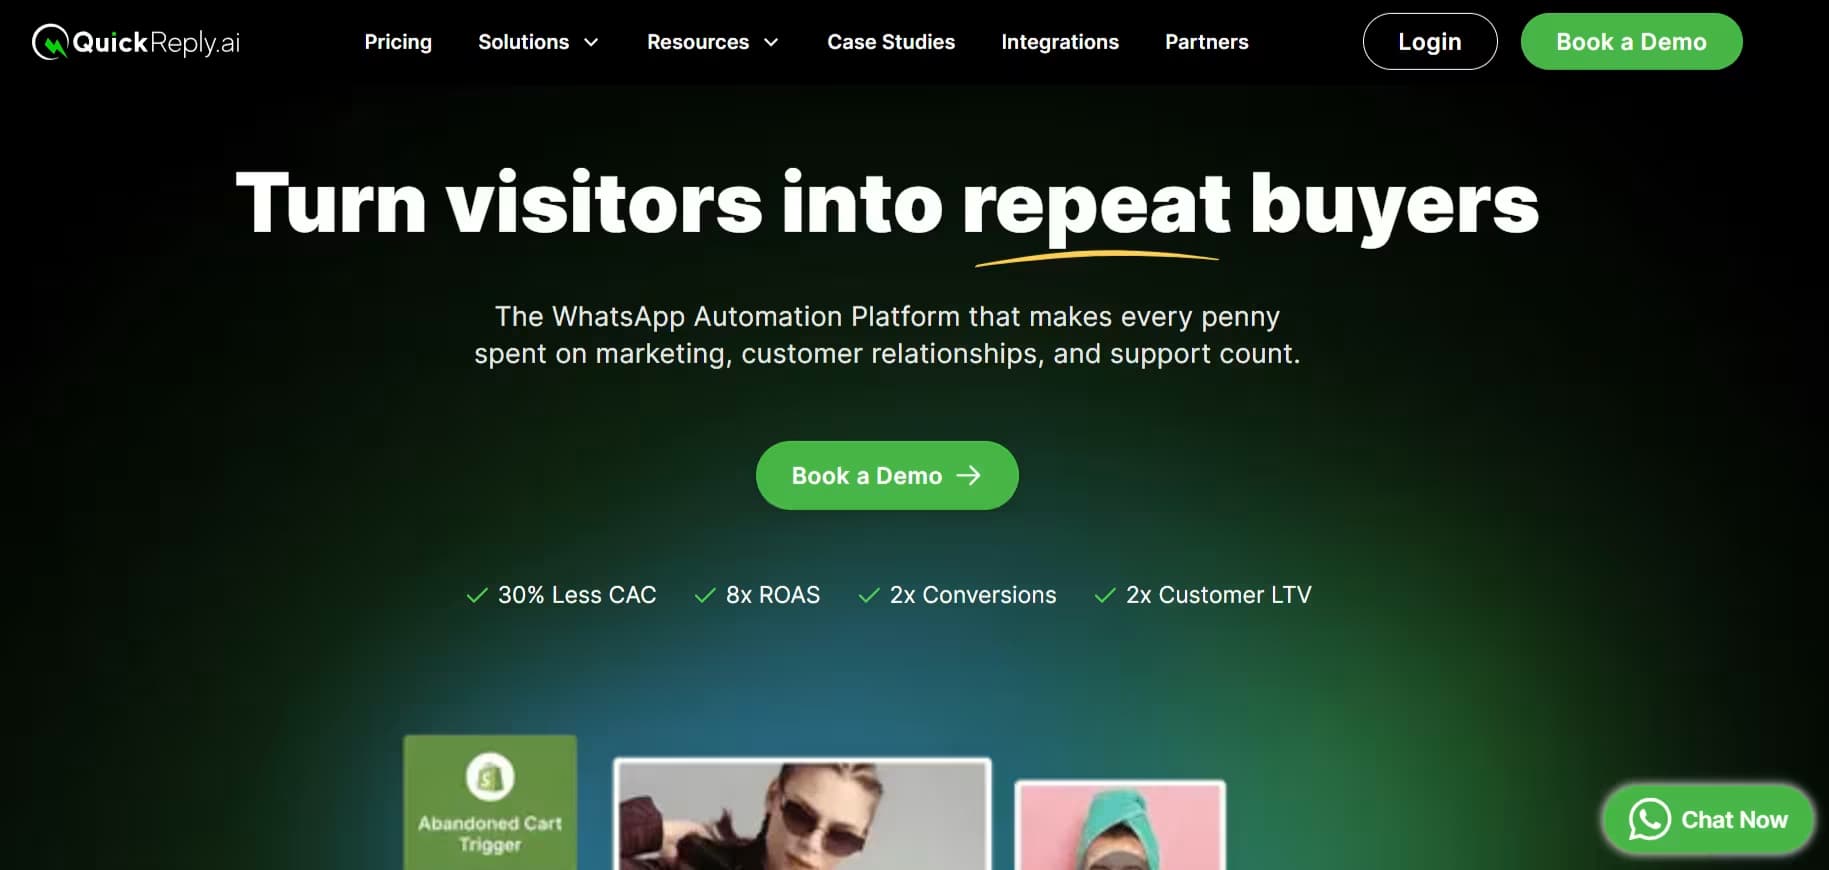Viewport: 1829px width, 870px height.
Task: Visit the Partners page
Action: coord(1207,42)
